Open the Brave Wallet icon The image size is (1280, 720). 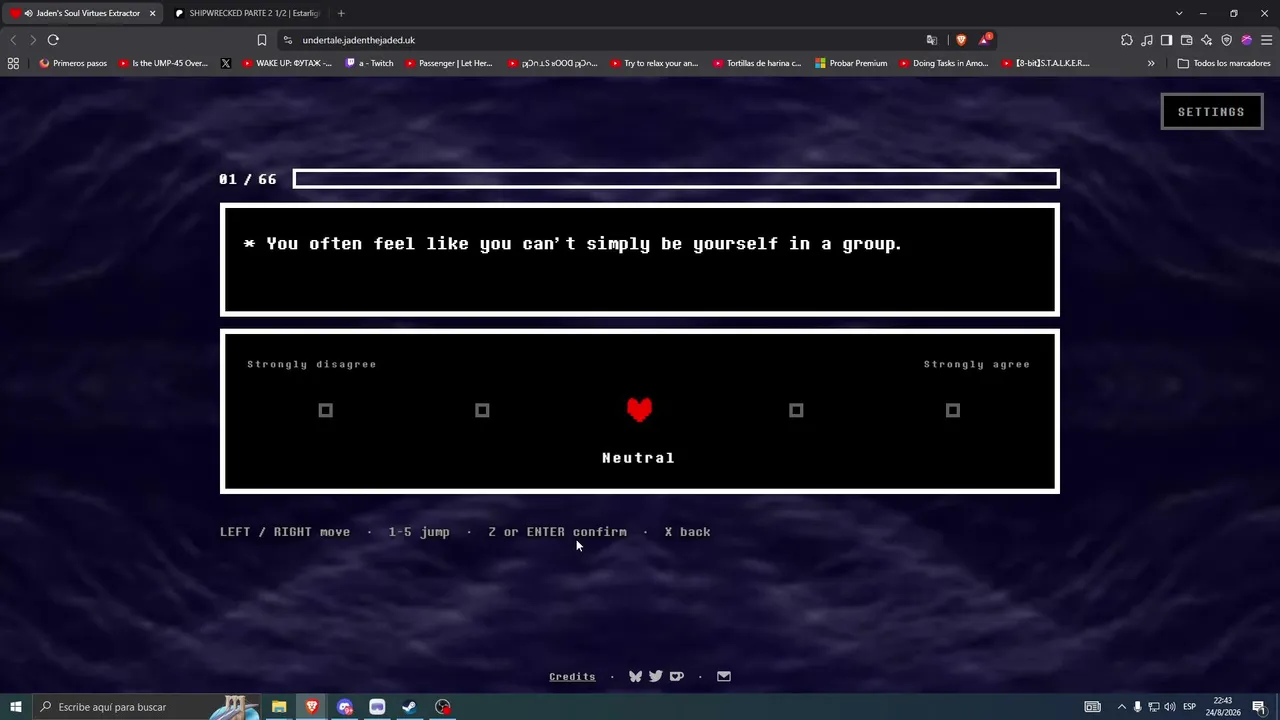1187,40
